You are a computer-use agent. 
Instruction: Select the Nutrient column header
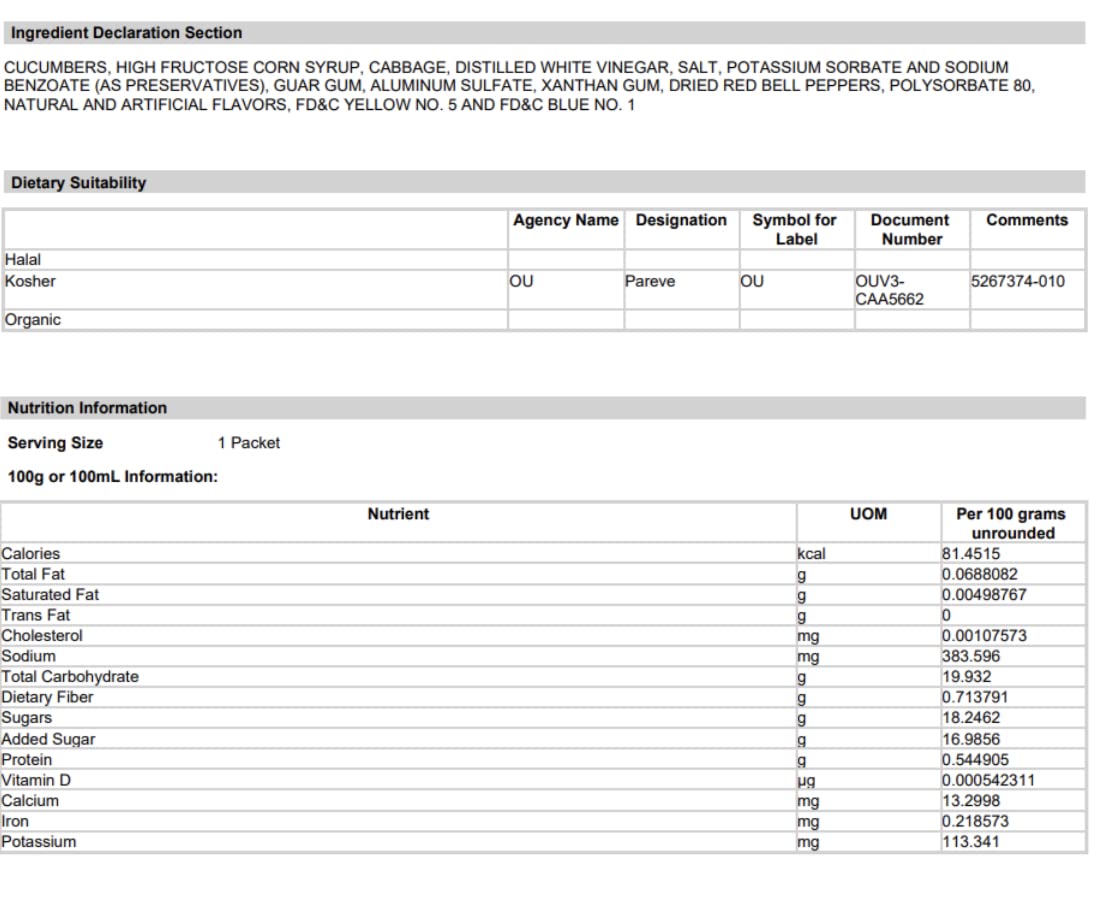tap(398, 514)
